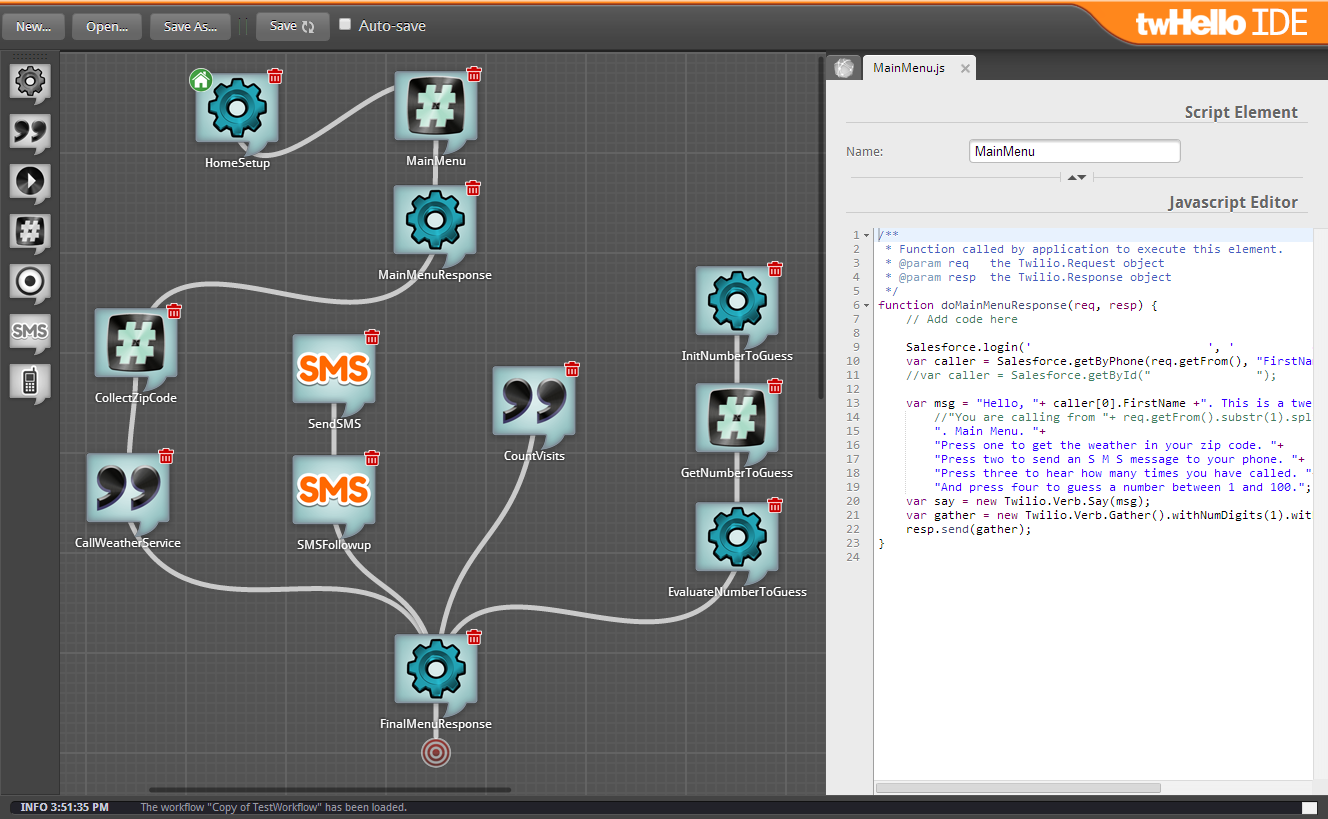Delete the SendSMS node using trash icon

point(372,337)
